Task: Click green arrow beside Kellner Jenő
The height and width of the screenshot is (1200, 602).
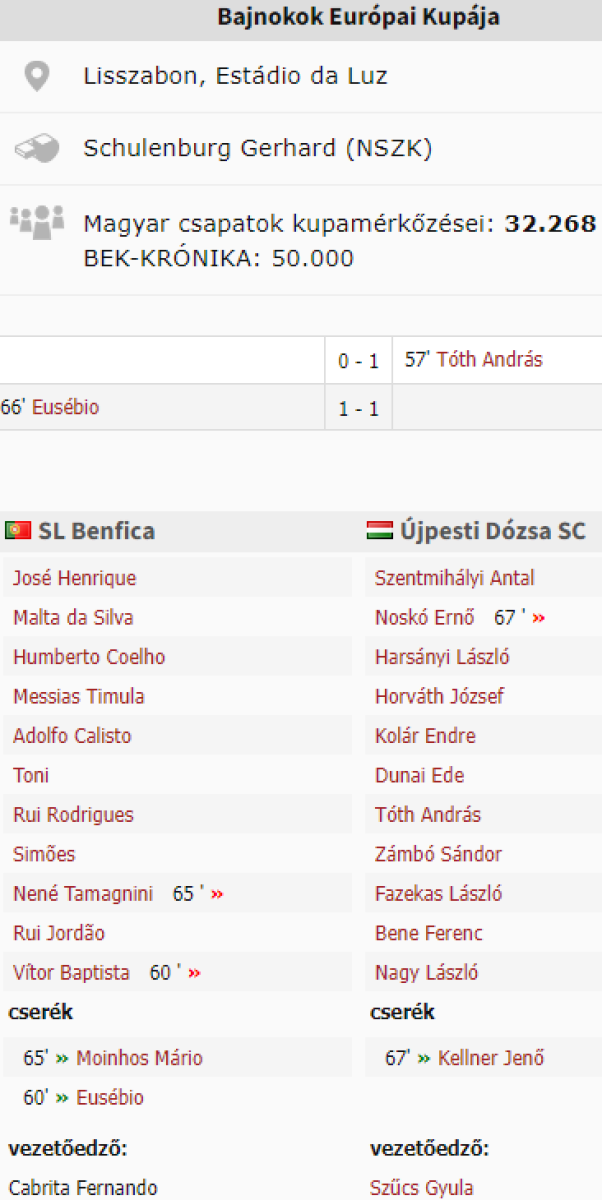Action: point(424,1058)
